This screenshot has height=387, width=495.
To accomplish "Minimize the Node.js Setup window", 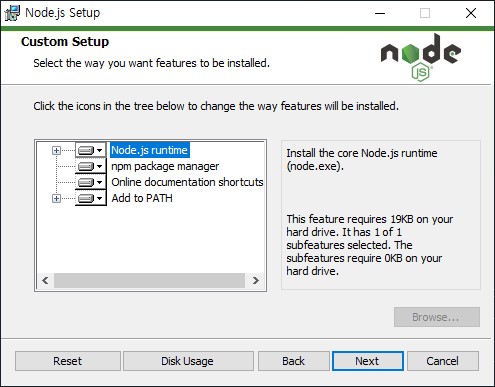I will 380,13.
